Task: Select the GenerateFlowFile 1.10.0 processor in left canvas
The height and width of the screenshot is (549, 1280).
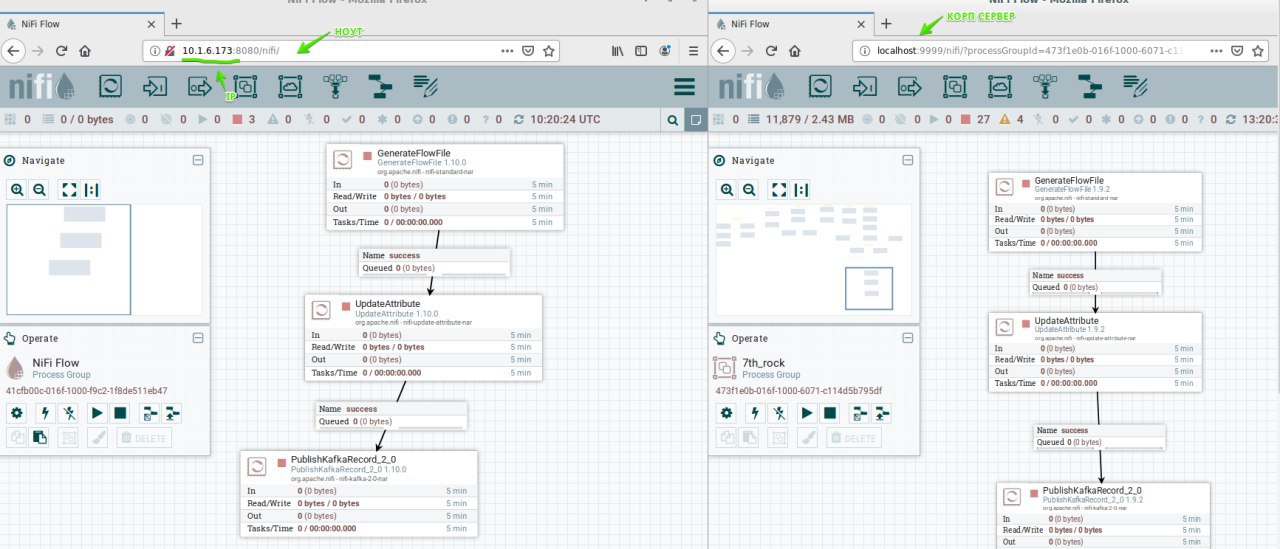Action: [445, 186]
